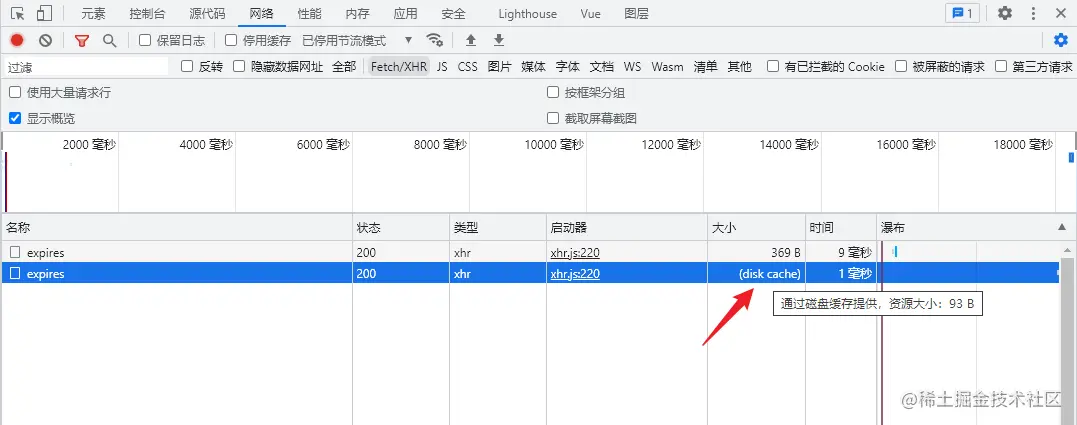Sort by the 名称 name column header
Image resolution: width=1077 pixels, height=425 pixels.
[177, 227]
